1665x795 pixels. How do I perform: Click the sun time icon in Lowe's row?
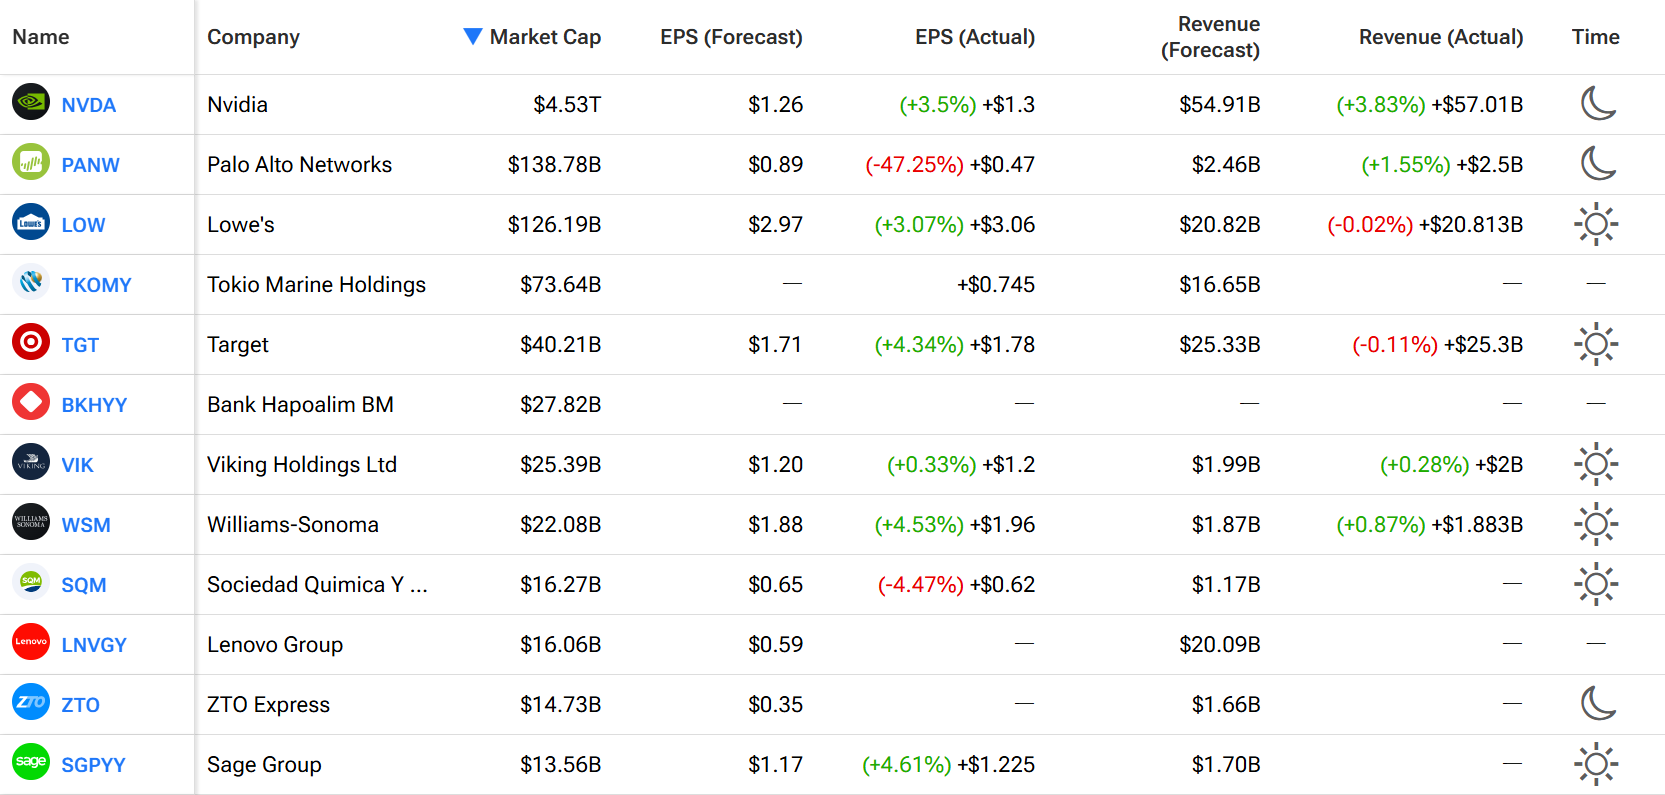tap(1596, 224)
